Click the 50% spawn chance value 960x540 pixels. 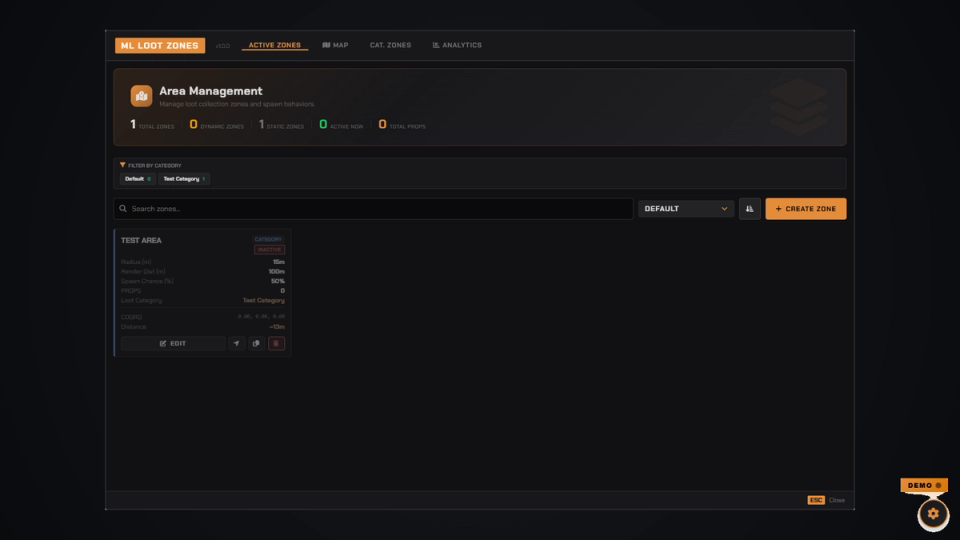pos(277,281)
